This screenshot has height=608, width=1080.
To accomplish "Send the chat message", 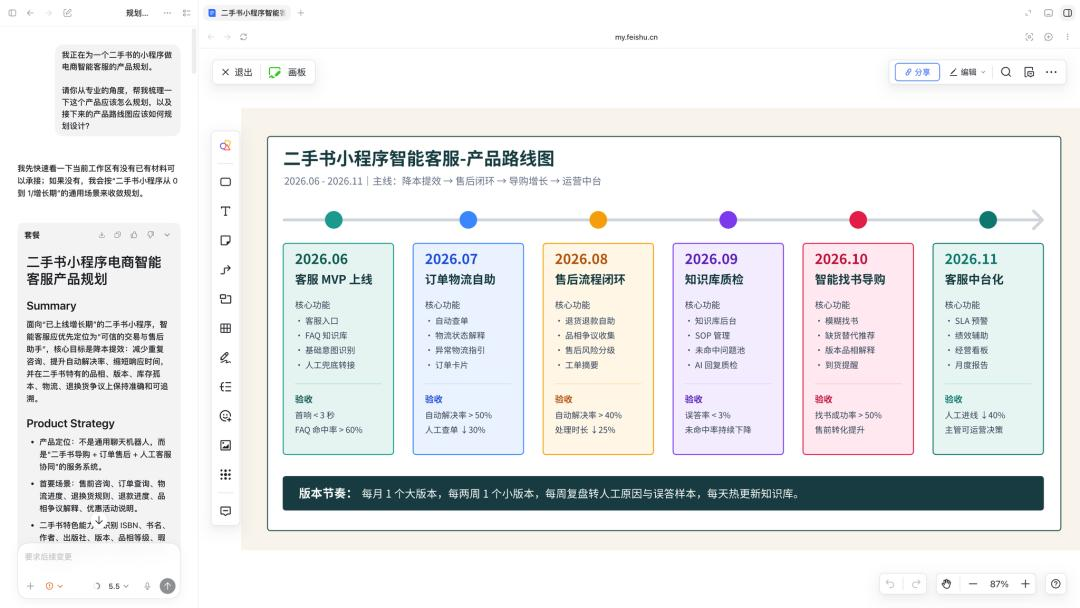I will click(x=167, y=586).
